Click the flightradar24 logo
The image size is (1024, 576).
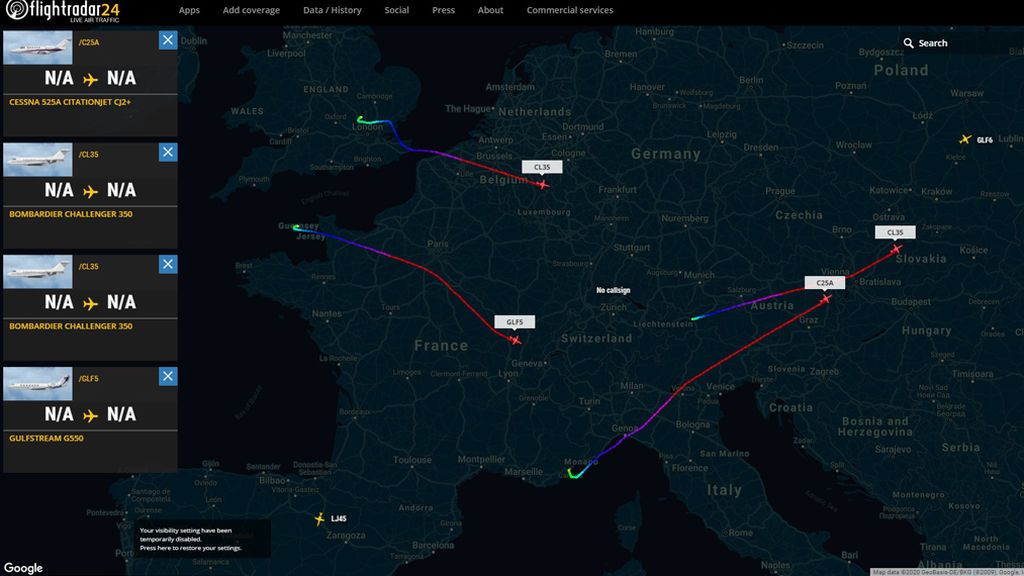63,11
